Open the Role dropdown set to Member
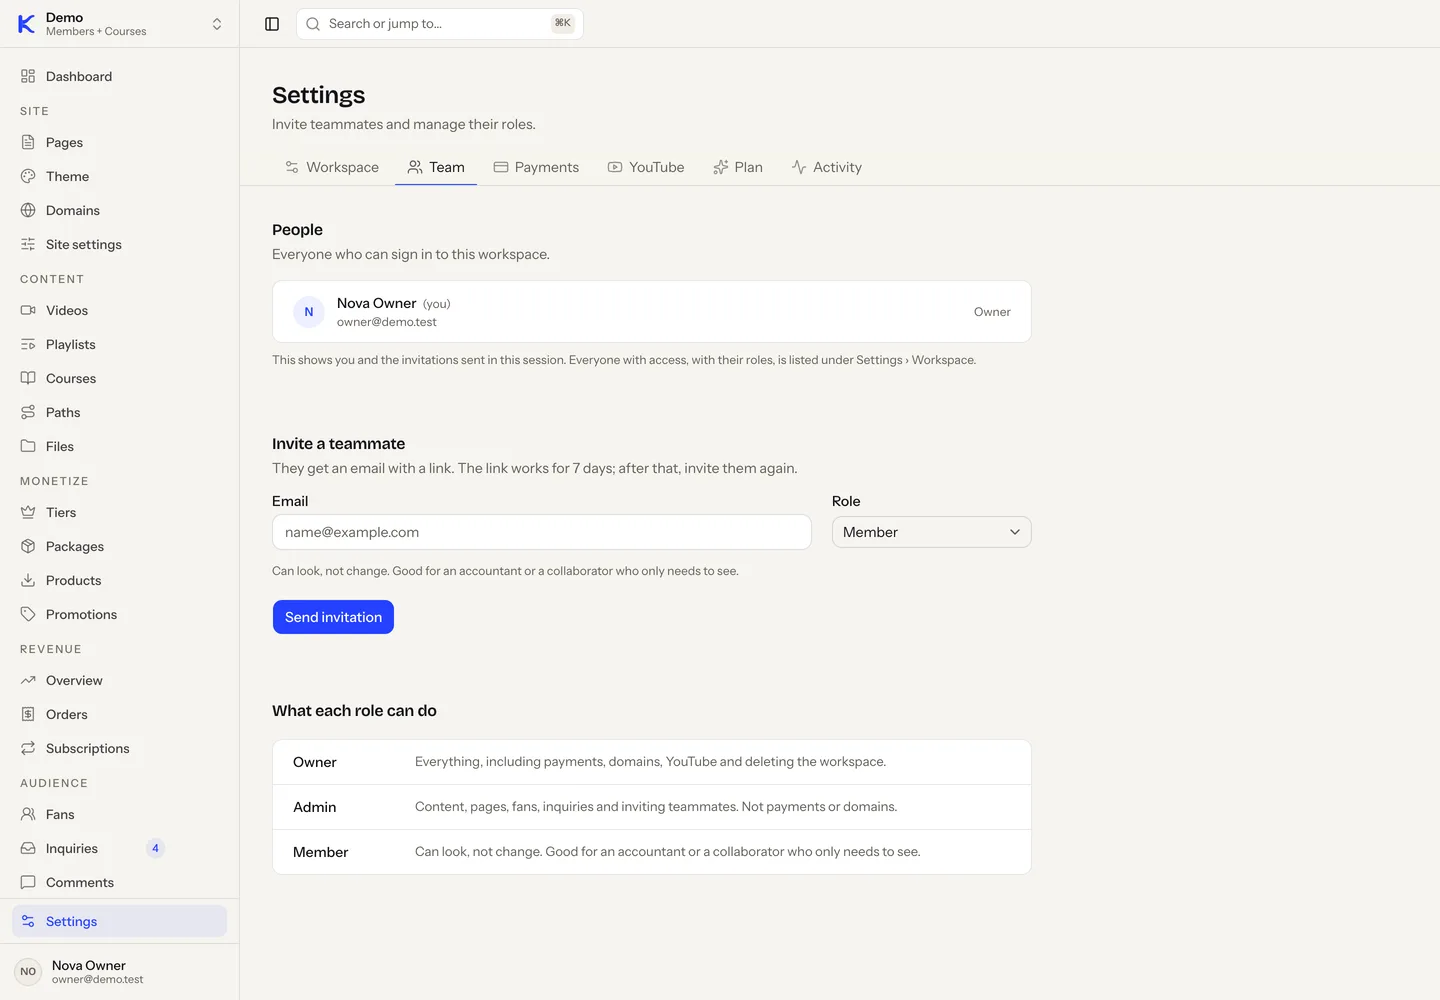 pos(931,532)
